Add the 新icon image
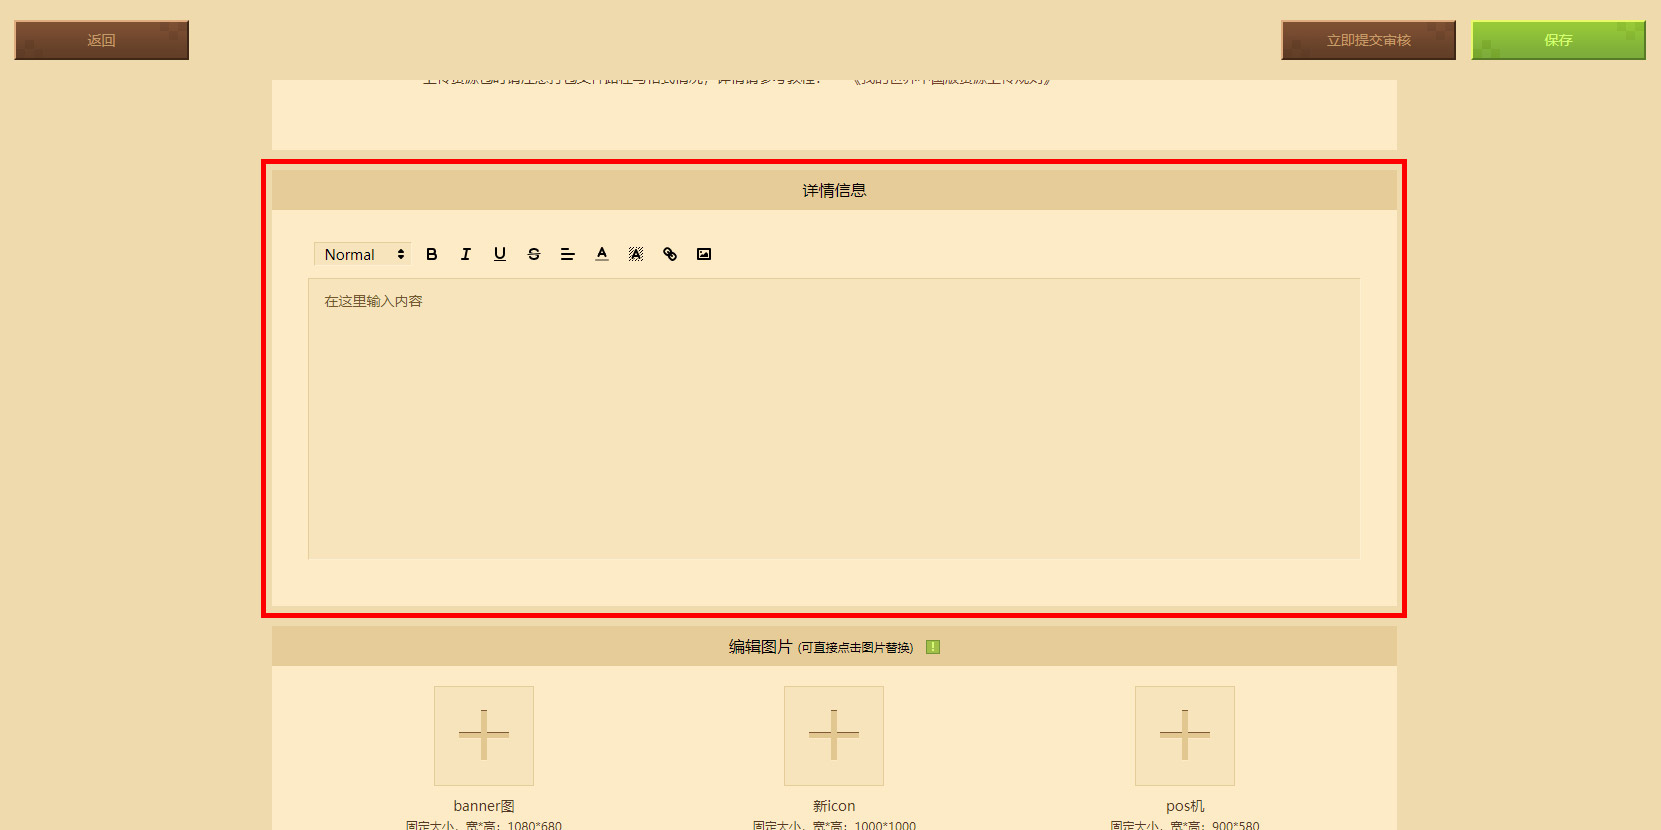The image size is (1661, 830). (x=834, y=736)
